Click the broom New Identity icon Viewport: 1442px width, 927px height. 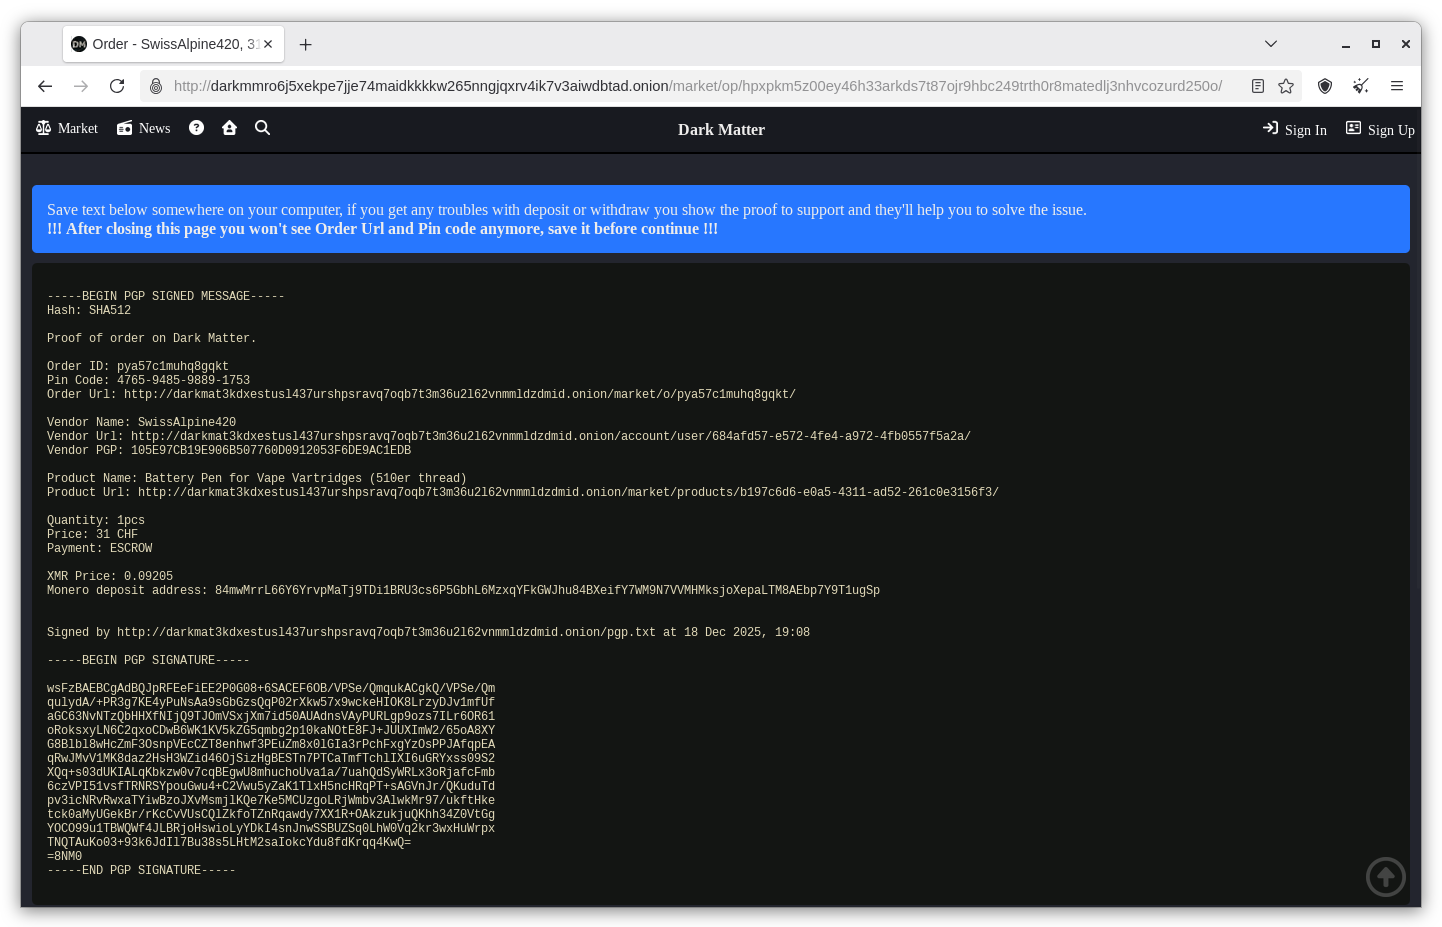1360,86
